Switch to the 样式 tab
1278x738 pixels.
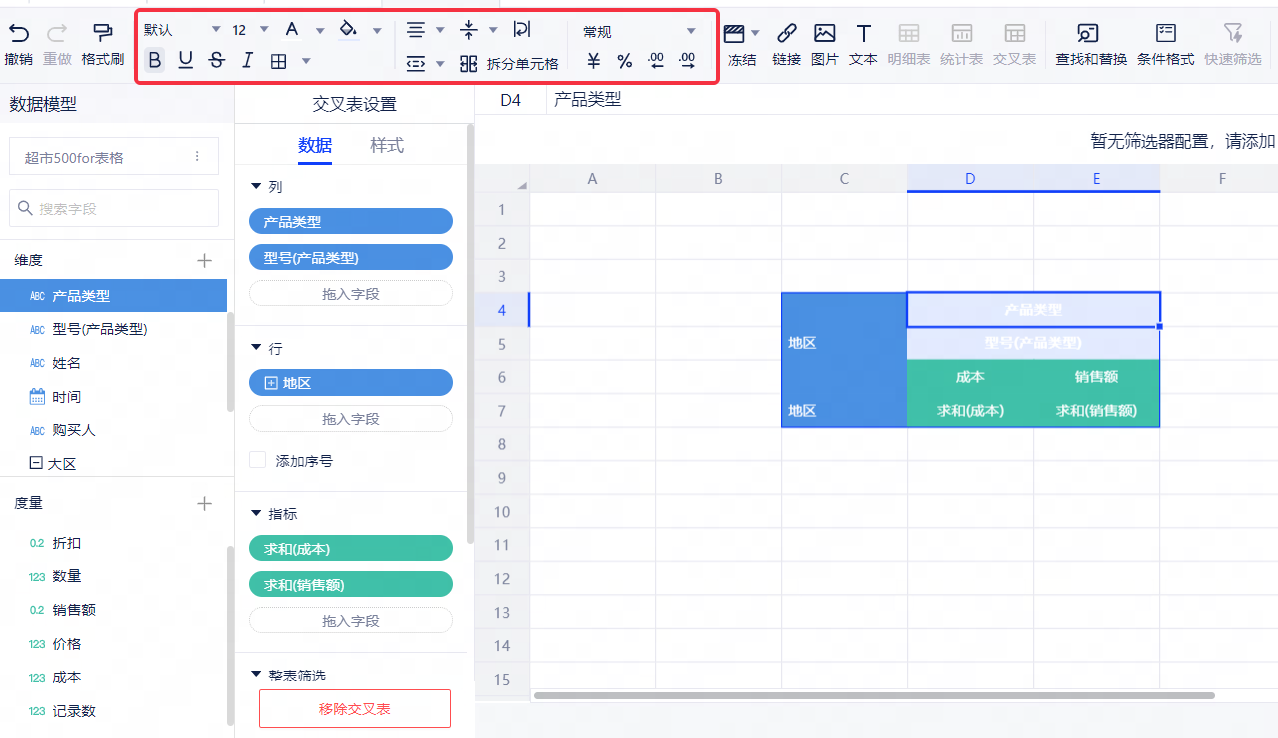pos(387,146)
